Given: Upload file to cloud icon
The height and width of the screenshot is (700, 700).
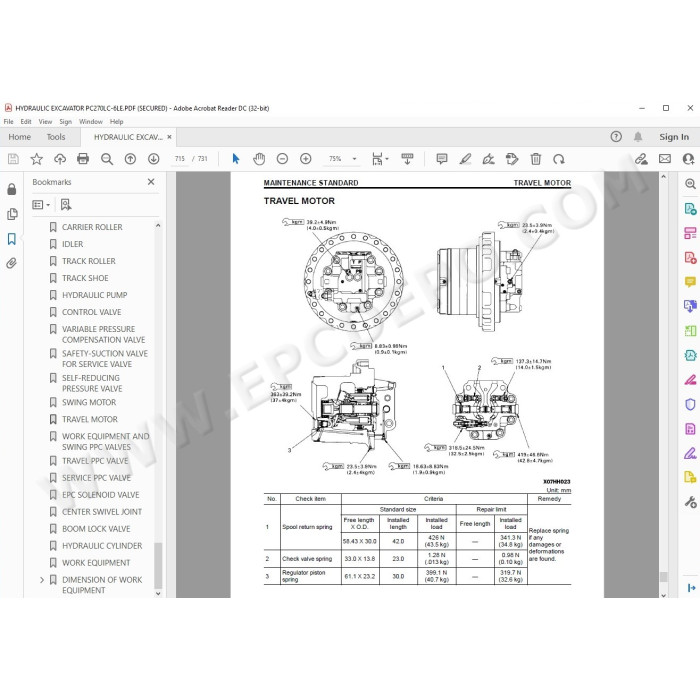Looking at the screenshot, I should coord(60,159).
